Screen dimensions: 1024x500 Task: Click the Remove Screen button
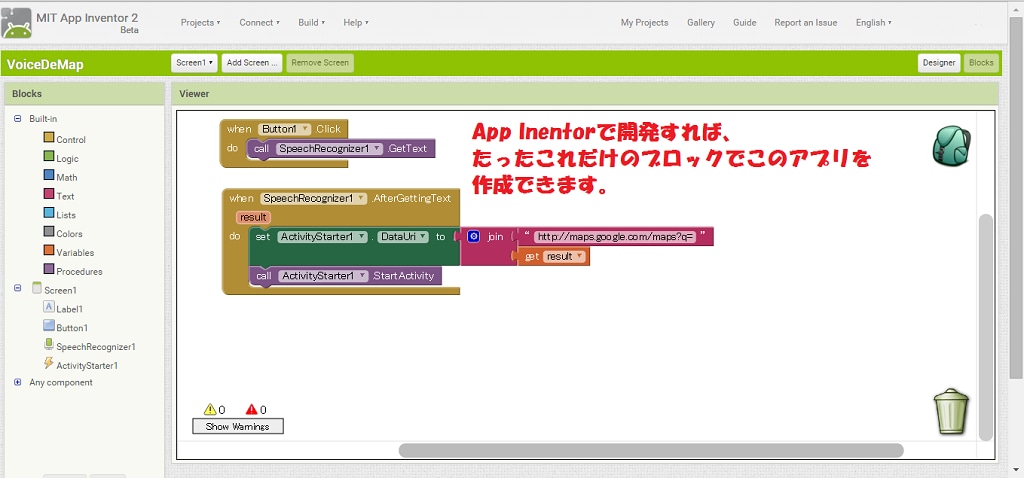320,63
